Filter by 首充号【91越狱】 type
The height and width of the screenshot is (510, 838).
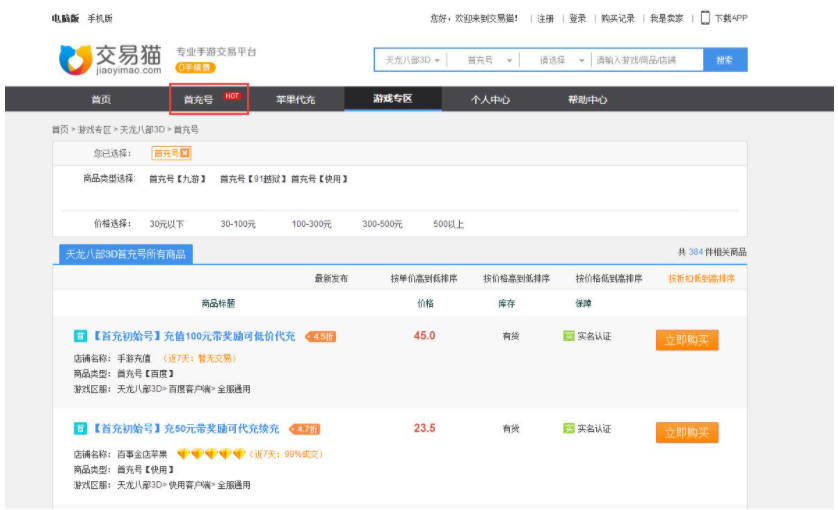pyautogui.click(x=253, y=179)
